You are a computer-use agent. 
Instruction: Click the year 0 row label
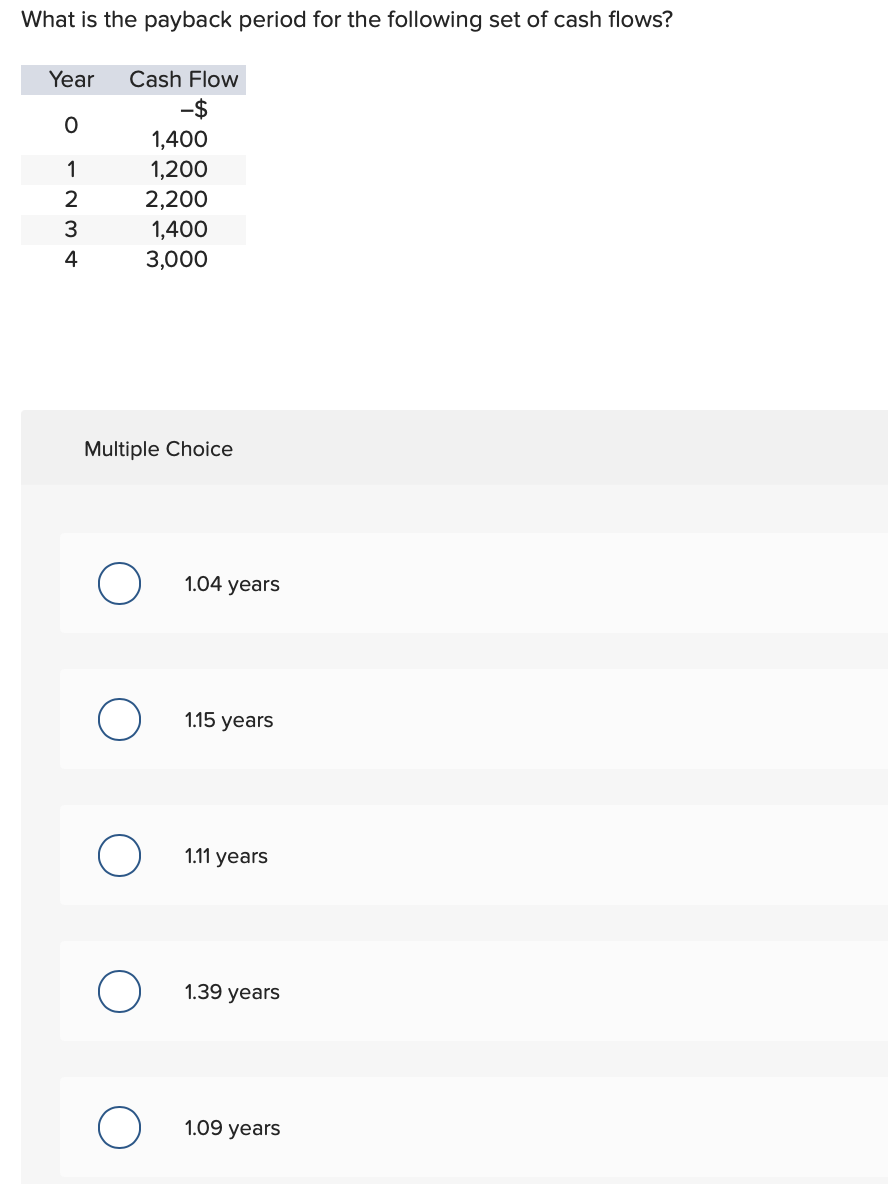(70, 124)
